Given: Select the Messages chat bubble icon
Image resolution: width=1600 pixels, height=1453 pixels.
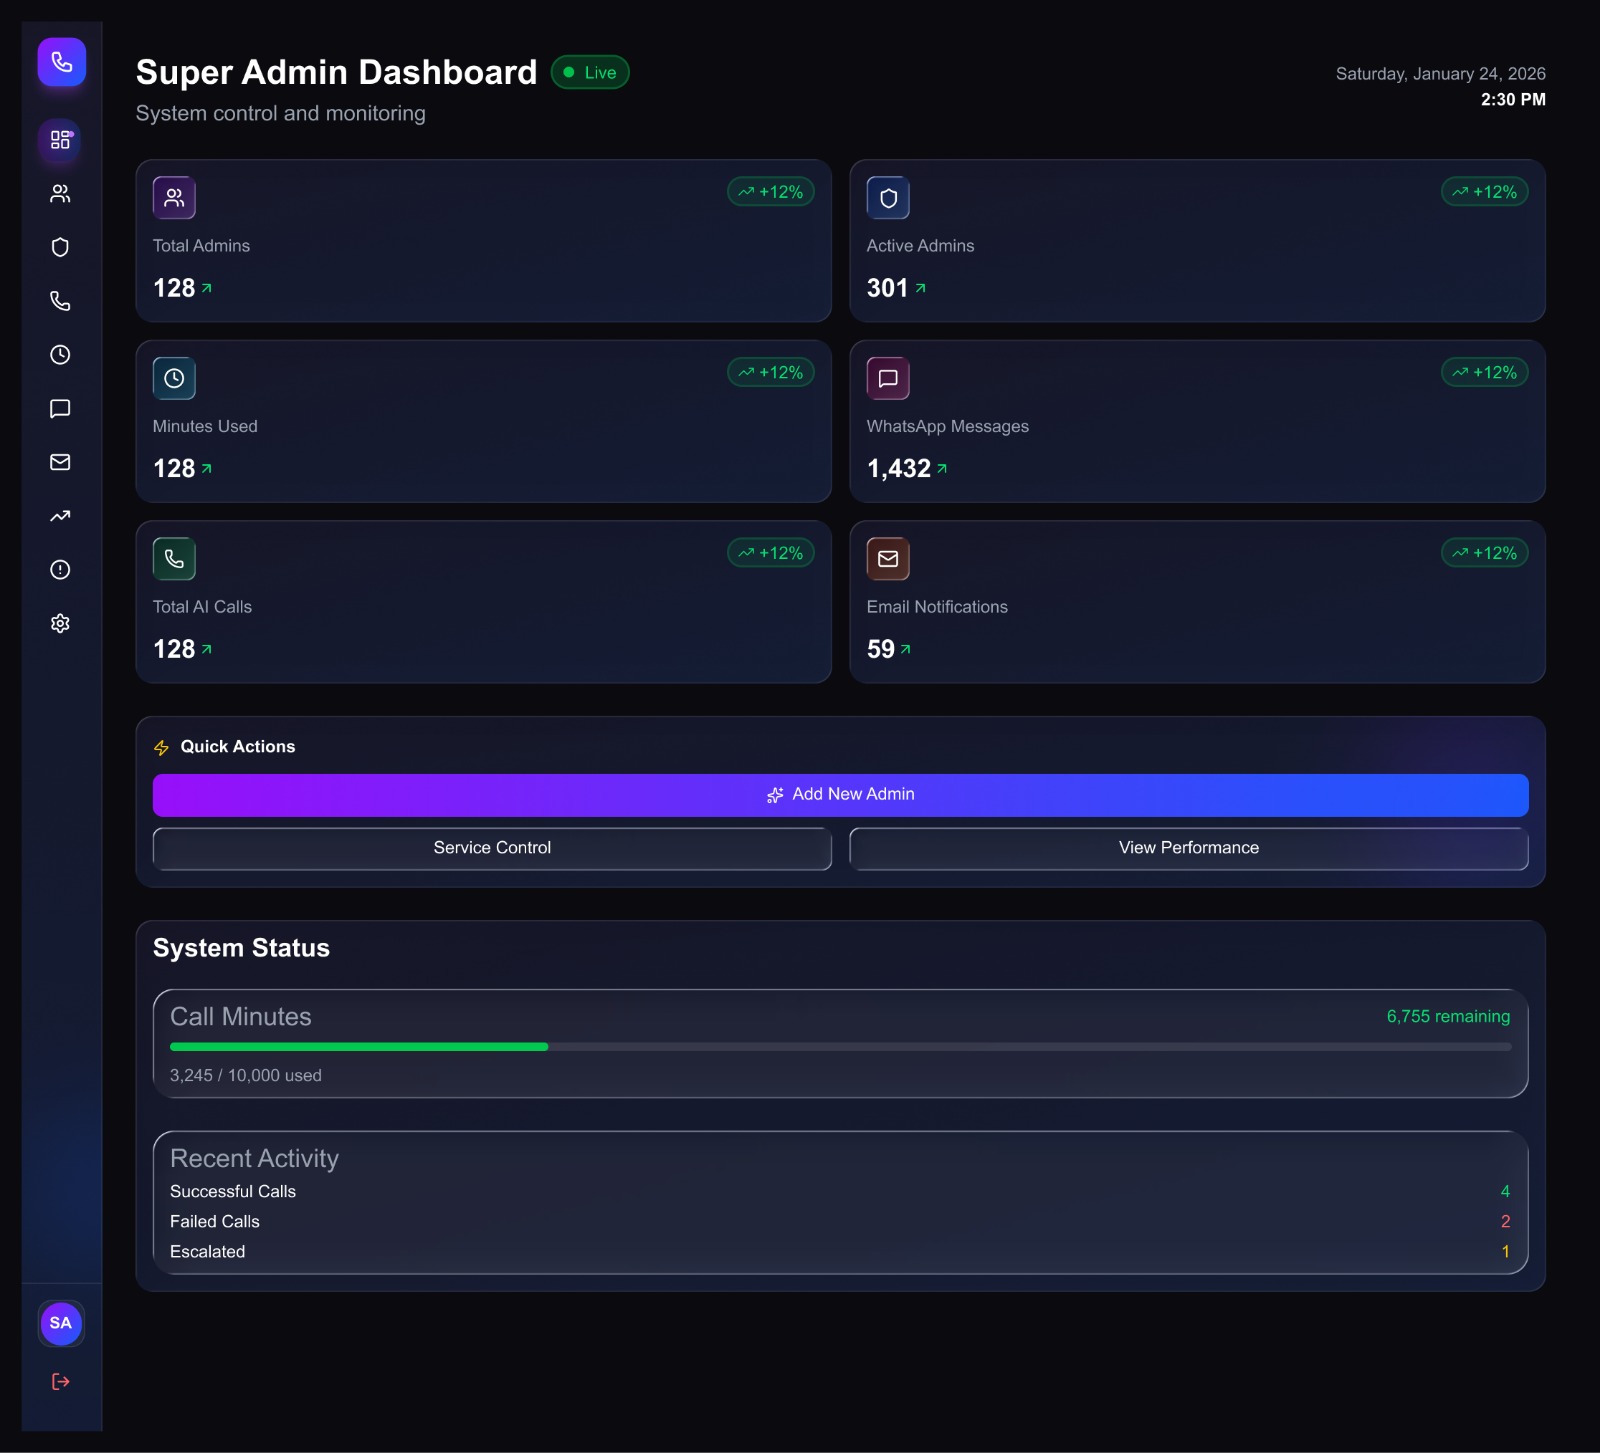Looking at the screenshot, I should [x=60, y=408].
